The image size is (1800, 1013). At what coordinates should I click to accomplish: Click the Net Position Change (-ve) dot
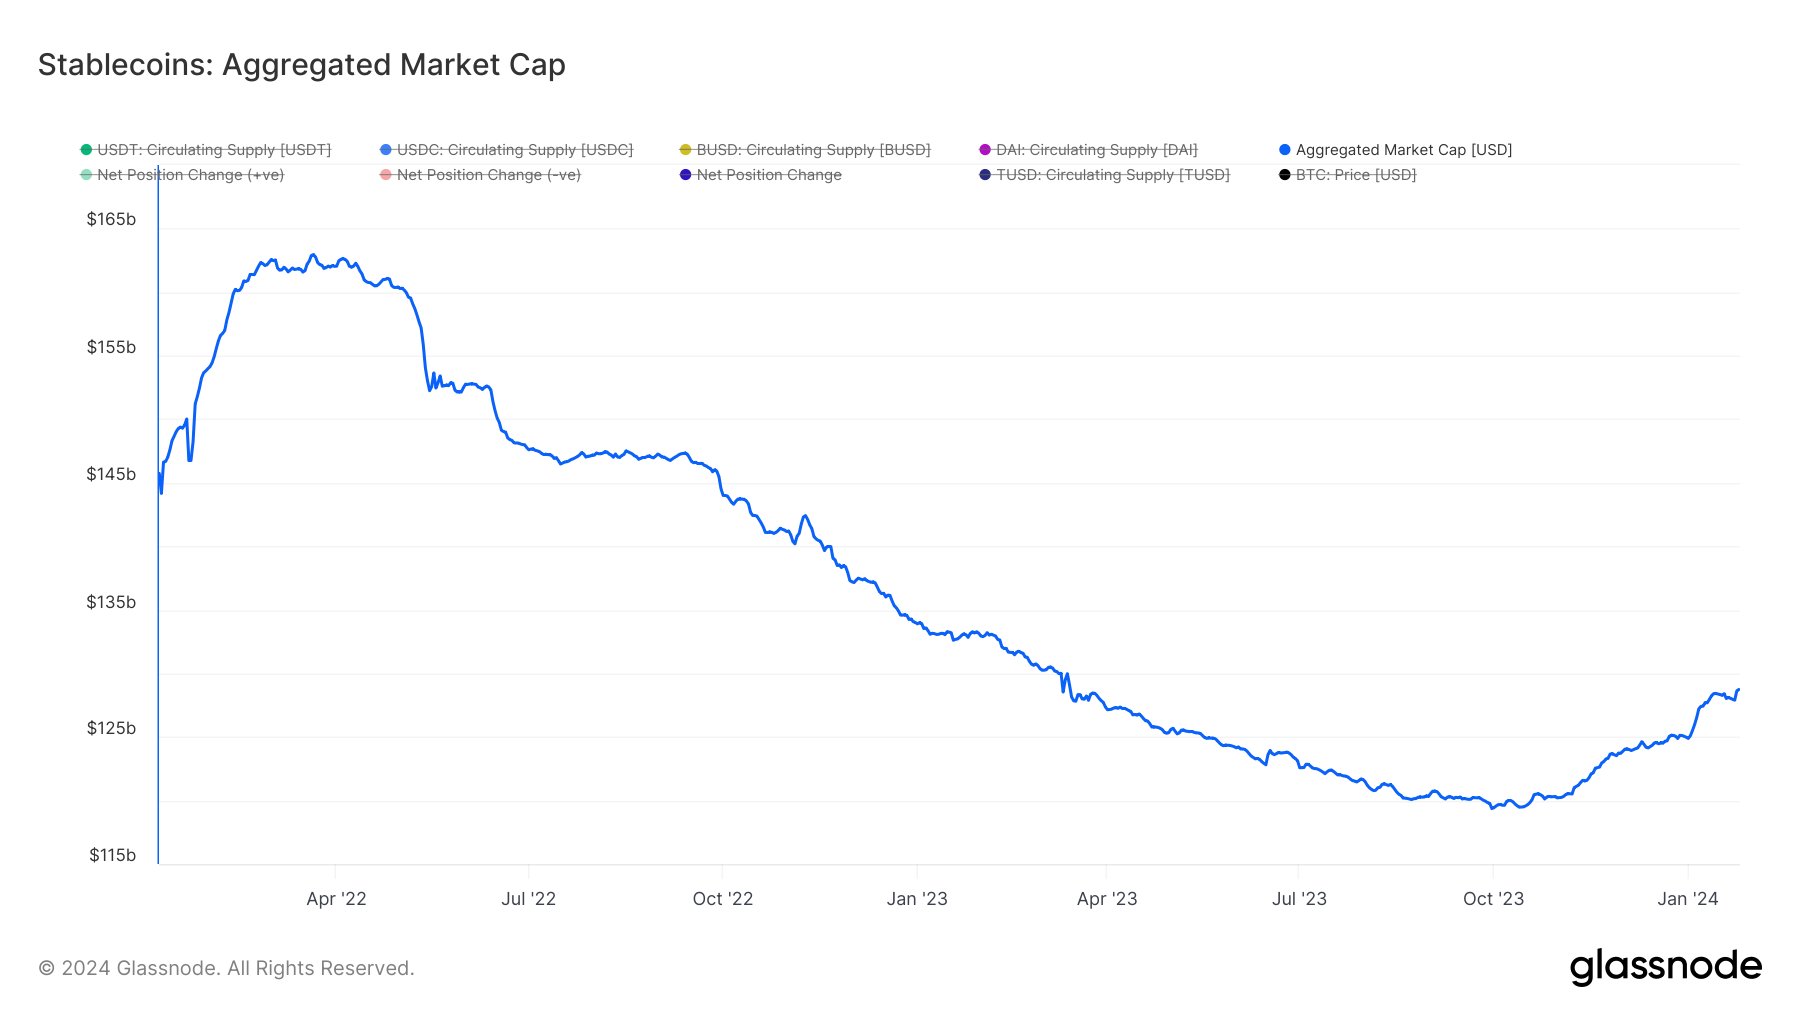point(386,175)
